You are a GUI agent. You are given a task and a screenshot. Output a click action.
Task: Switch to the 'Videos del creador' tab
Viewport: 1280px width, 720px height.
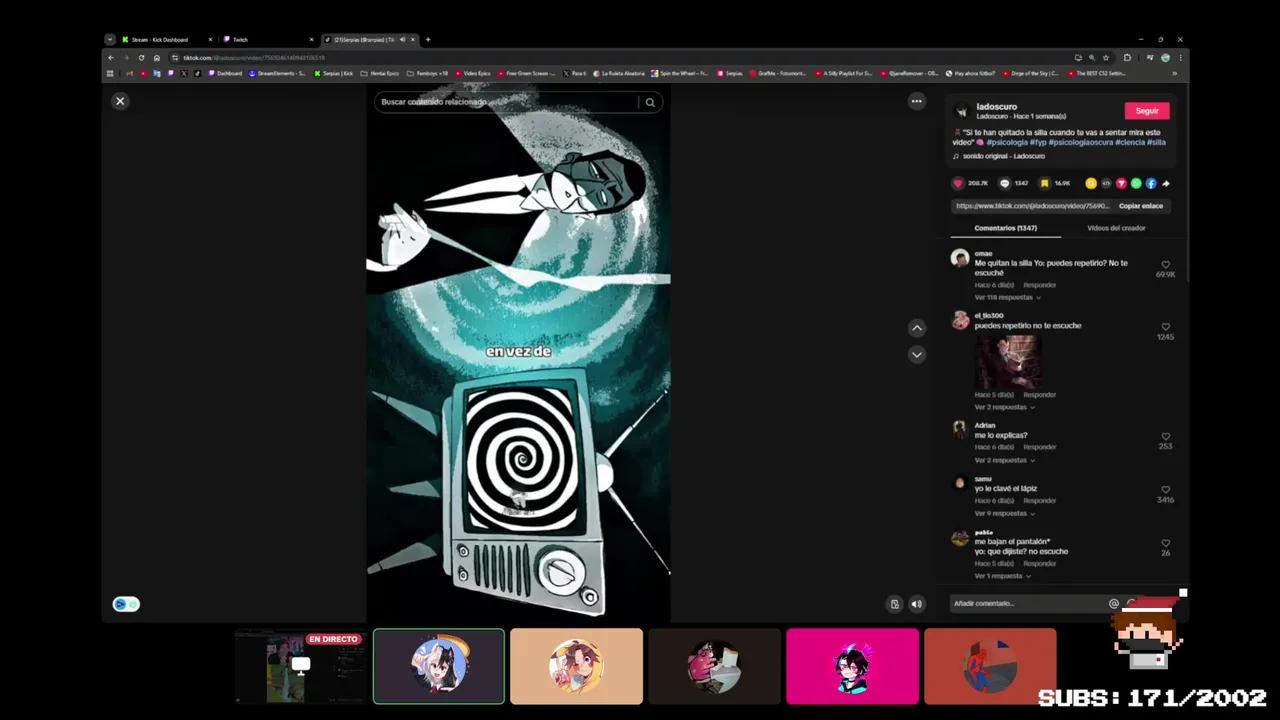1116,228
